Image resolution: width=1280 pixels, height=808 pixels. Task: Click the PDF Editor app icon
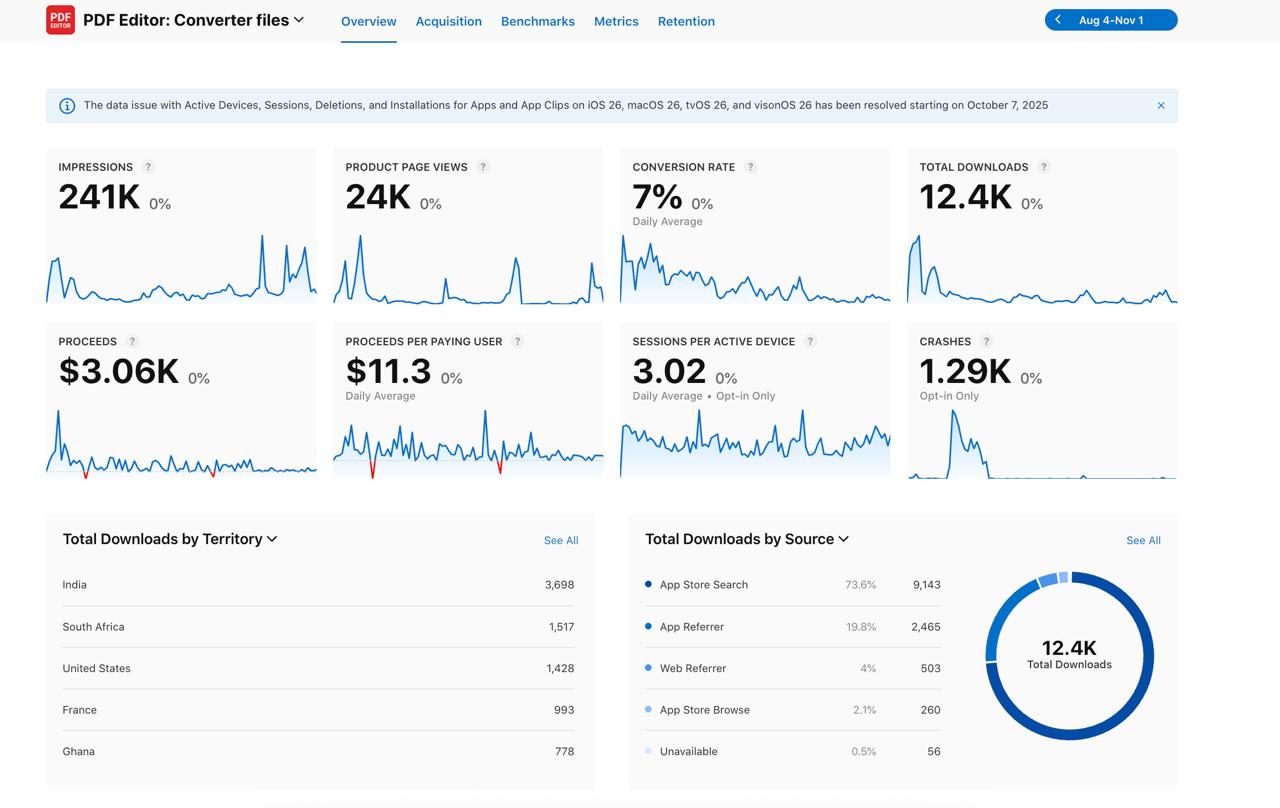pyautogui.click(x=60, y=19)
